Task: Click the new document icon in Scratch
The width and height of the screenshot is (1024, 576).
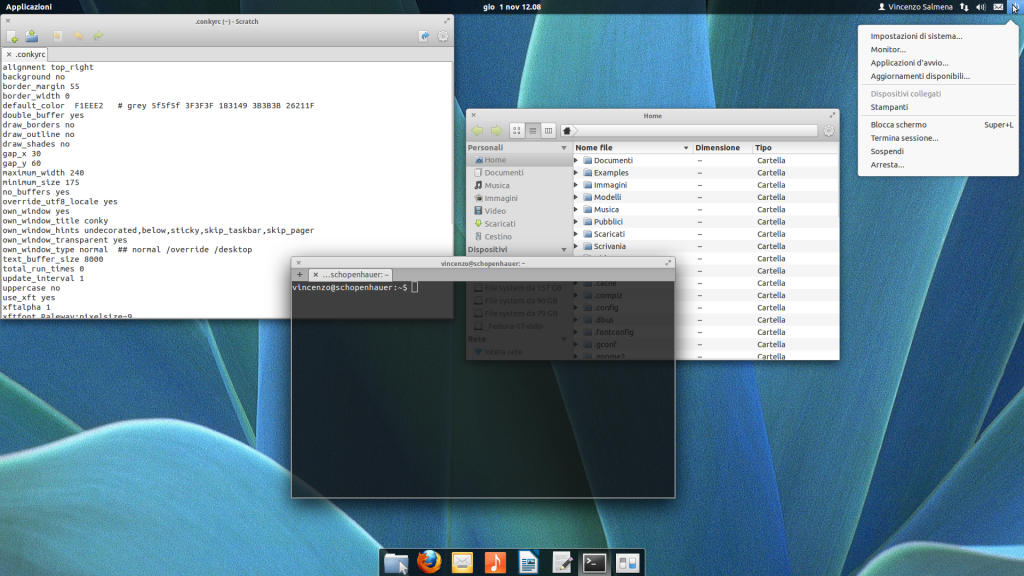Action: point(13,37)
